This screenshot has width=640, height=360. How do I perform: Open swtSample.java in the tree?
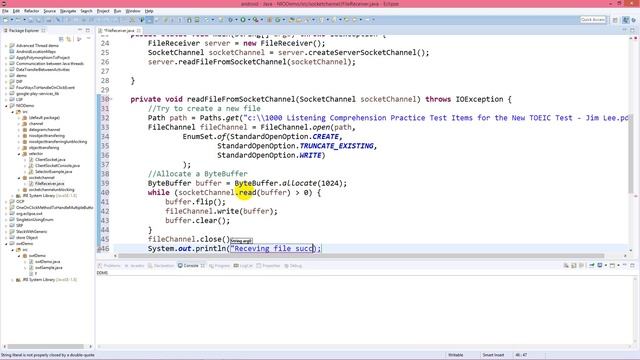tap(49, 268)
